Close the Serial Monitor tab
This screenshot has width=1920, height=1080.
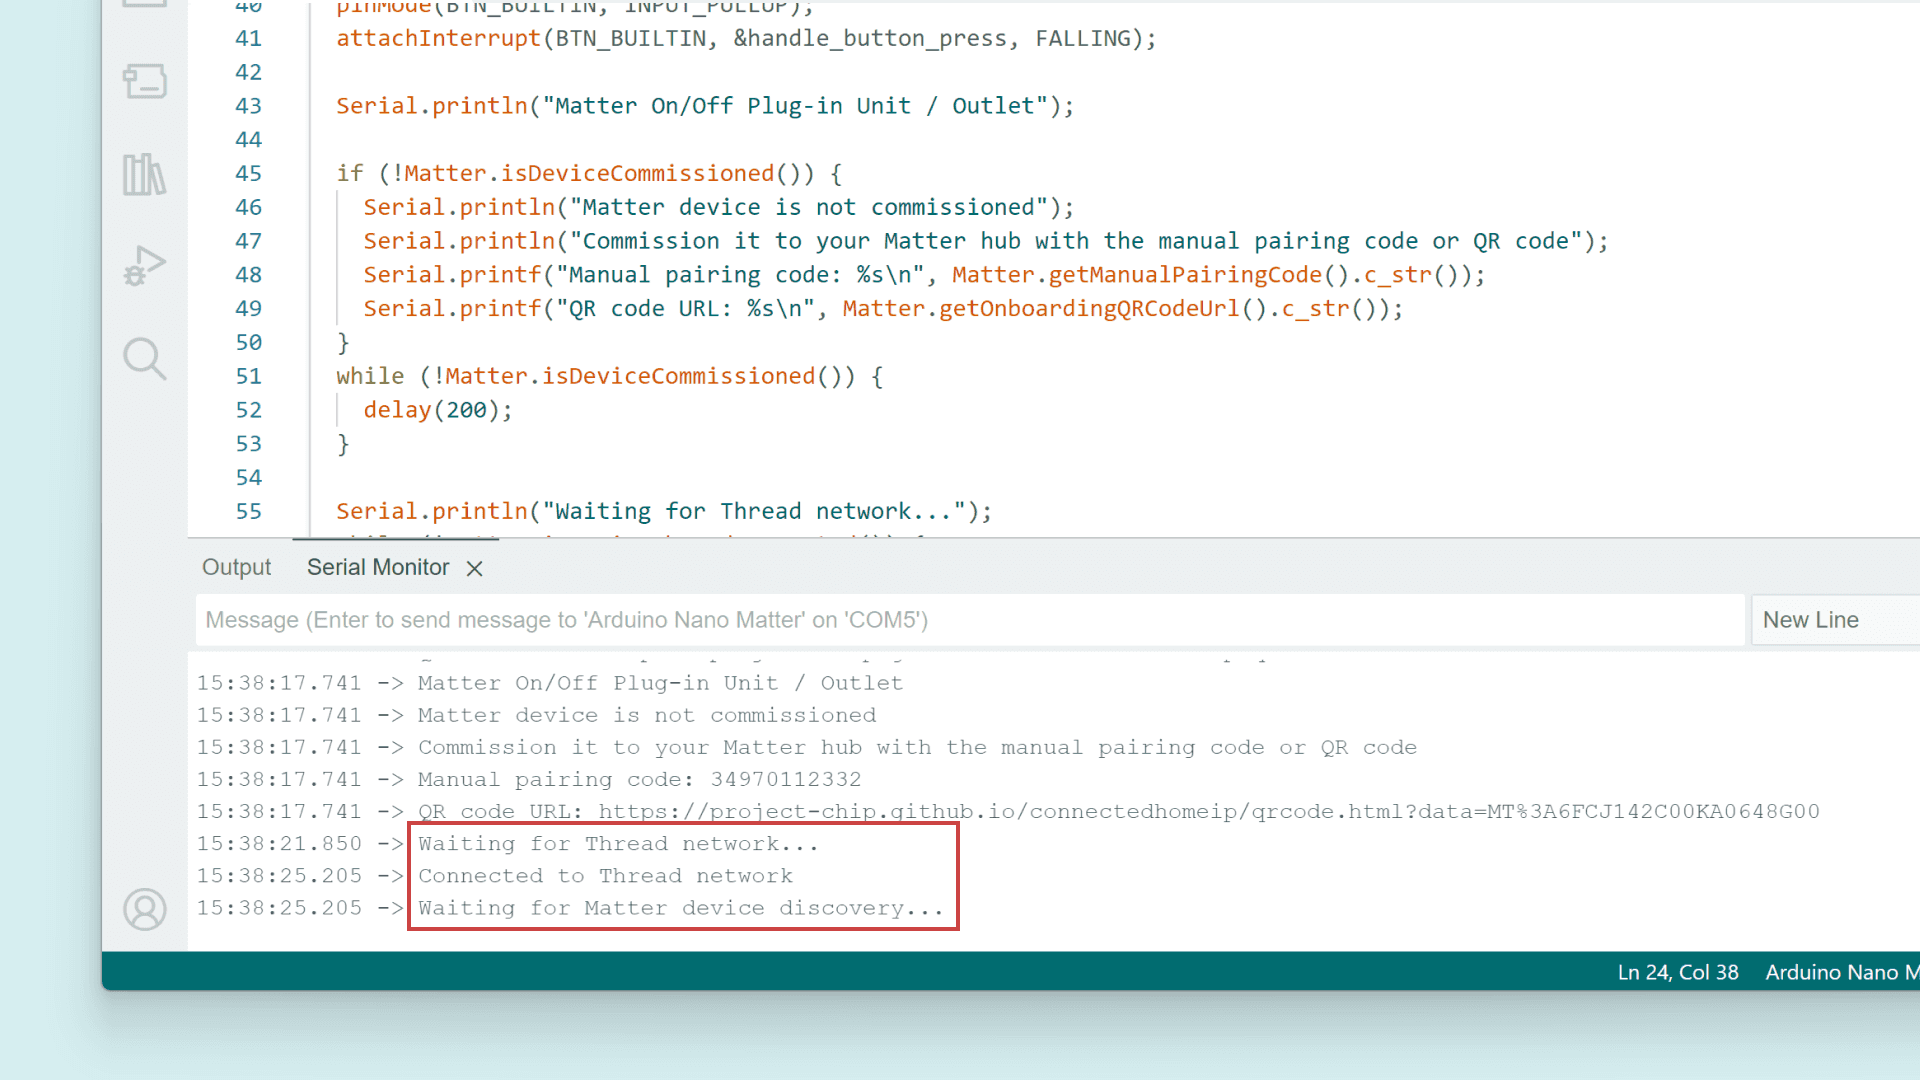(x=475, y=568)
